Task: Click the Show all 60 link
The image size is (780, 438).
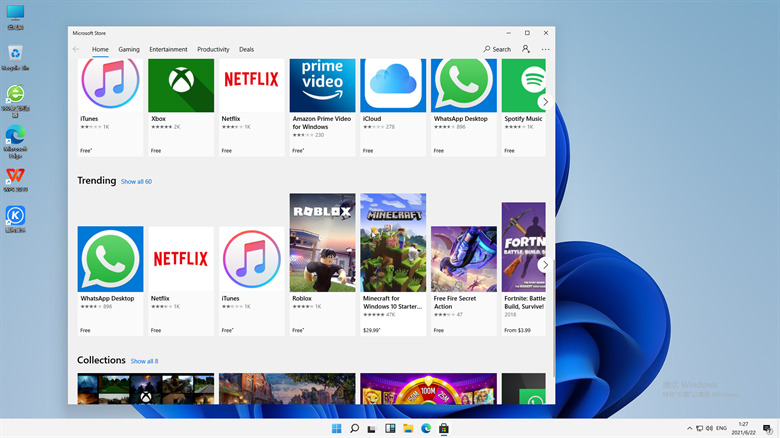Action: 136,182
